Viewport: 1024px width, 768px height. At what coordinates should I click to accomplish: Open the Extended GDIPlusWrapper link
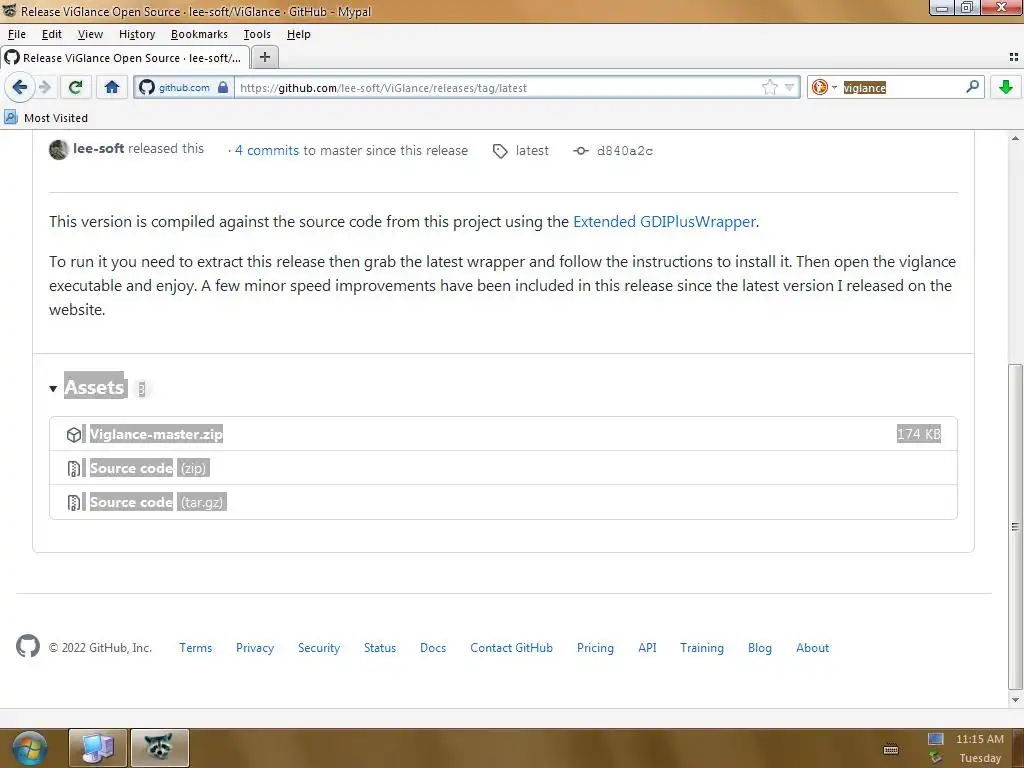(x=664, y=221)
